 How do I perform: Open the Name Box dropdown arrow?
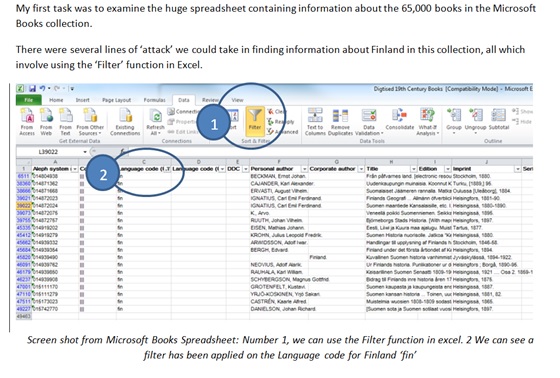(85, 152)
